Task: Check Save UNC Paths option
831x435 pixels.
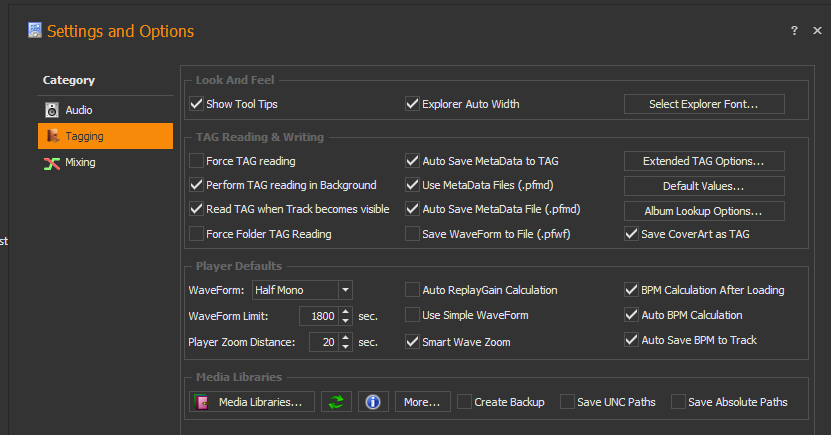Action: [567, 402]
